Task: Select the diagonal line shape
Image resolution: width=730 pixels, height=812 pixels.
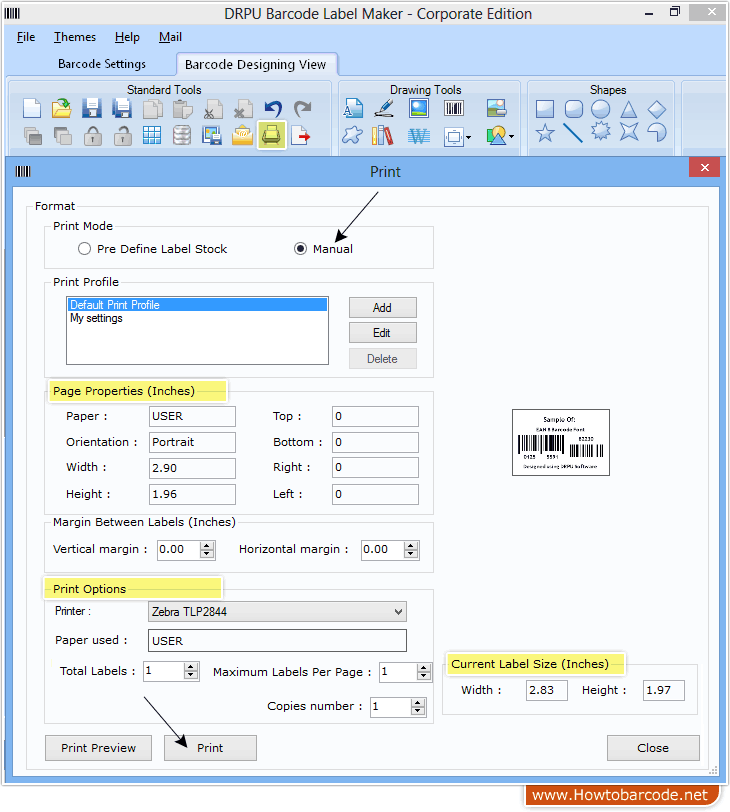Action: (573, 133)
